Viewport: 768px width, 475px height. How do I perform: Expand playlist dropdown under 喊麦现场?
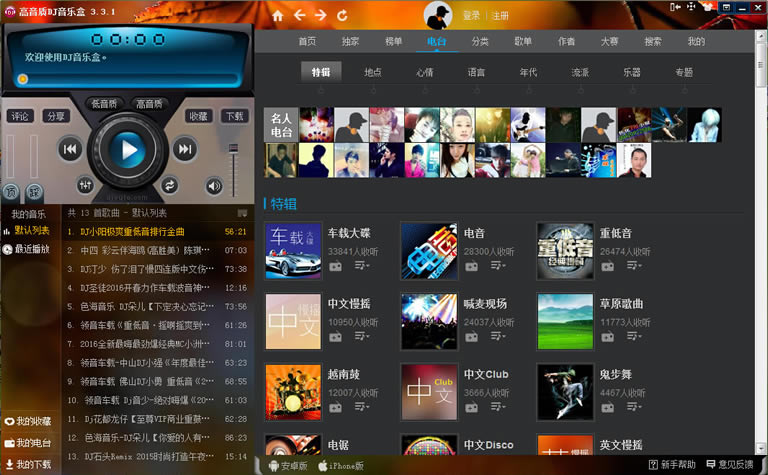point(498,336)
